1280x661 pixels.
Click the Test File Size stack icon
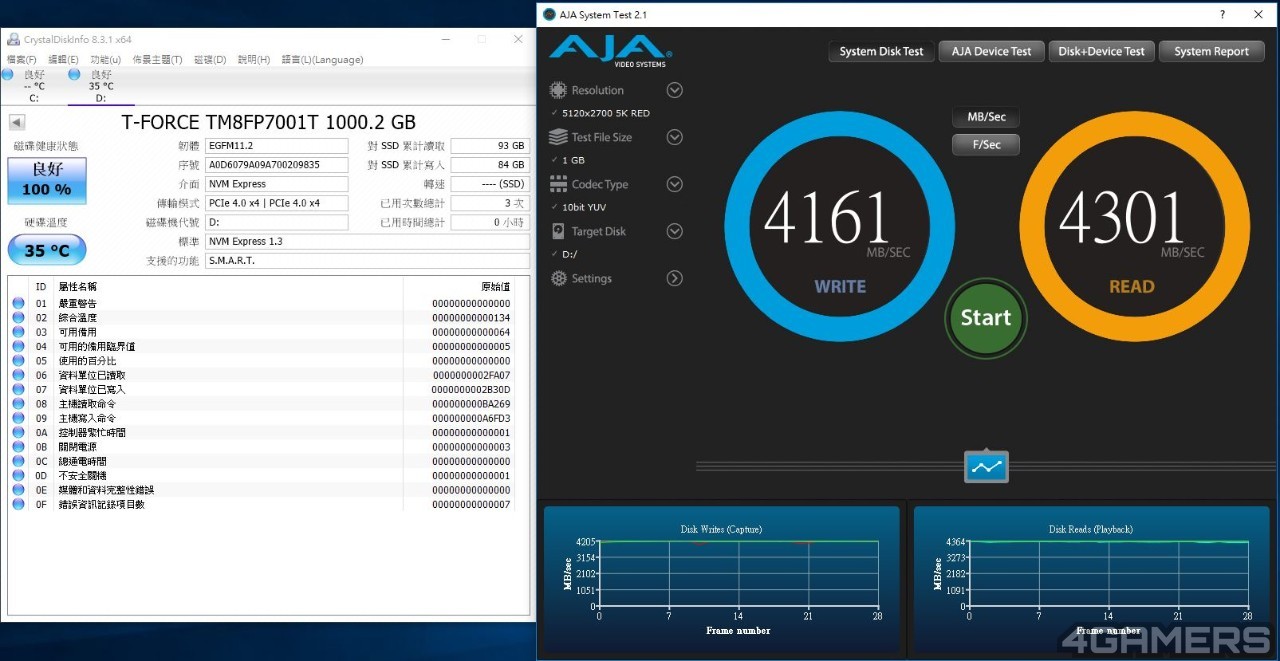(x=558, y=137)
